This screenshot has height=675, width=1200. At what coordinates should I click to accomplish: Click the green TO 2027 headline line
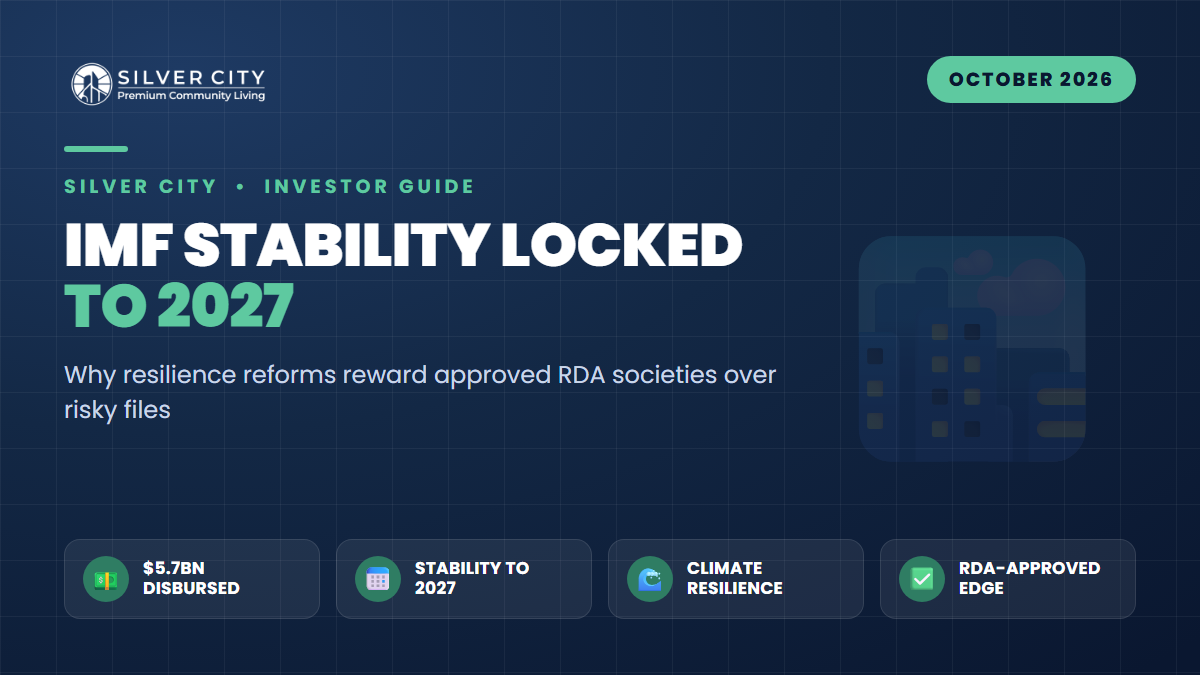179,307
